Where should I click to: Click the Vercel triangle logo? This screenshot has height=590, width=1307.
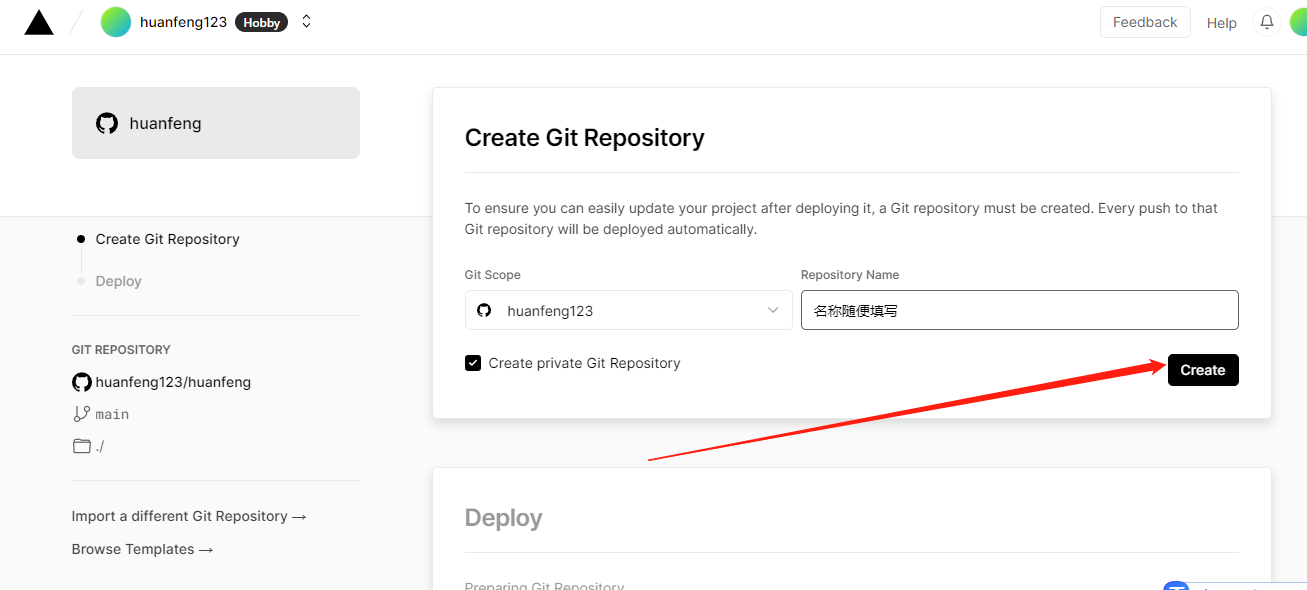(39, 22)
